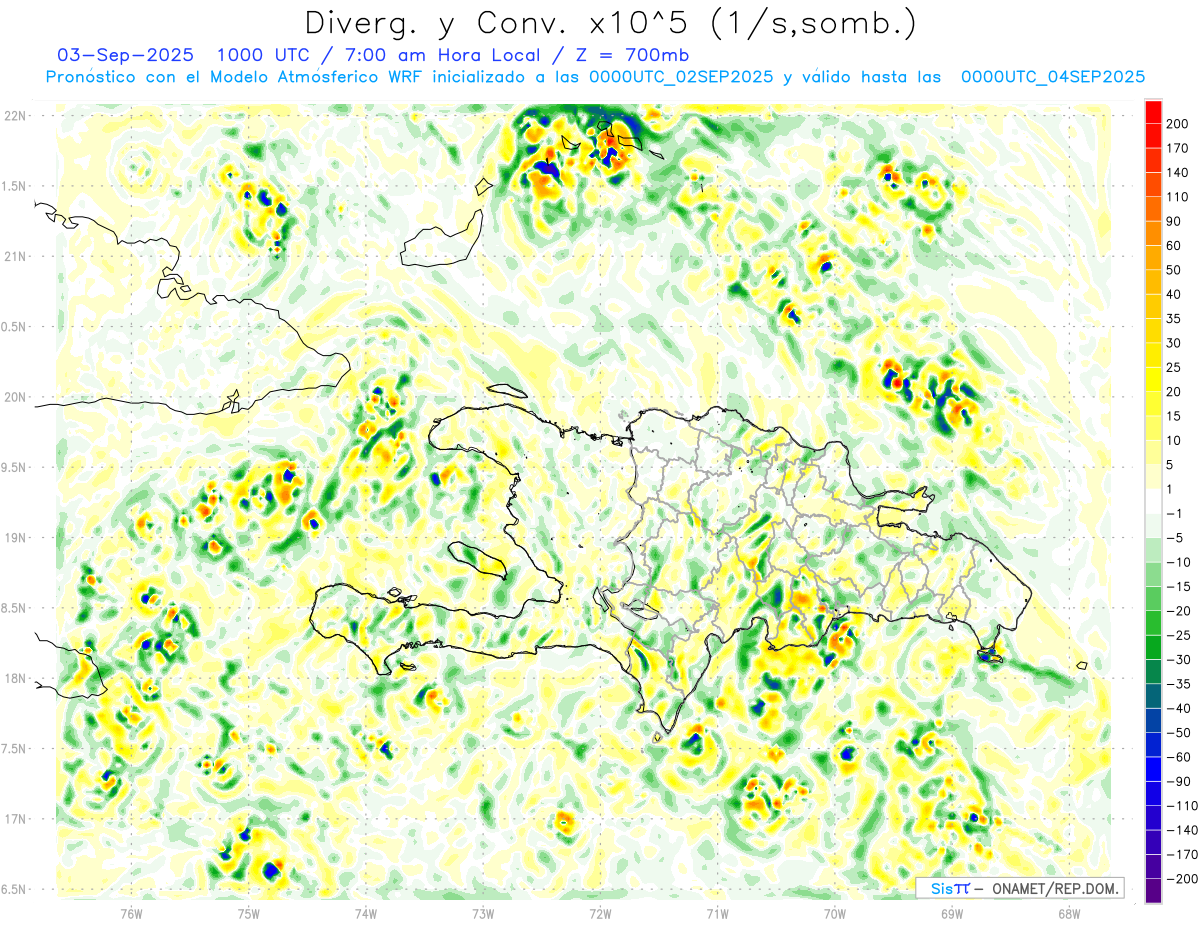The width and height of the screenshot is (1200, 927).
Task: Click the colorbar value '170'
Action: pos(1178,149)
